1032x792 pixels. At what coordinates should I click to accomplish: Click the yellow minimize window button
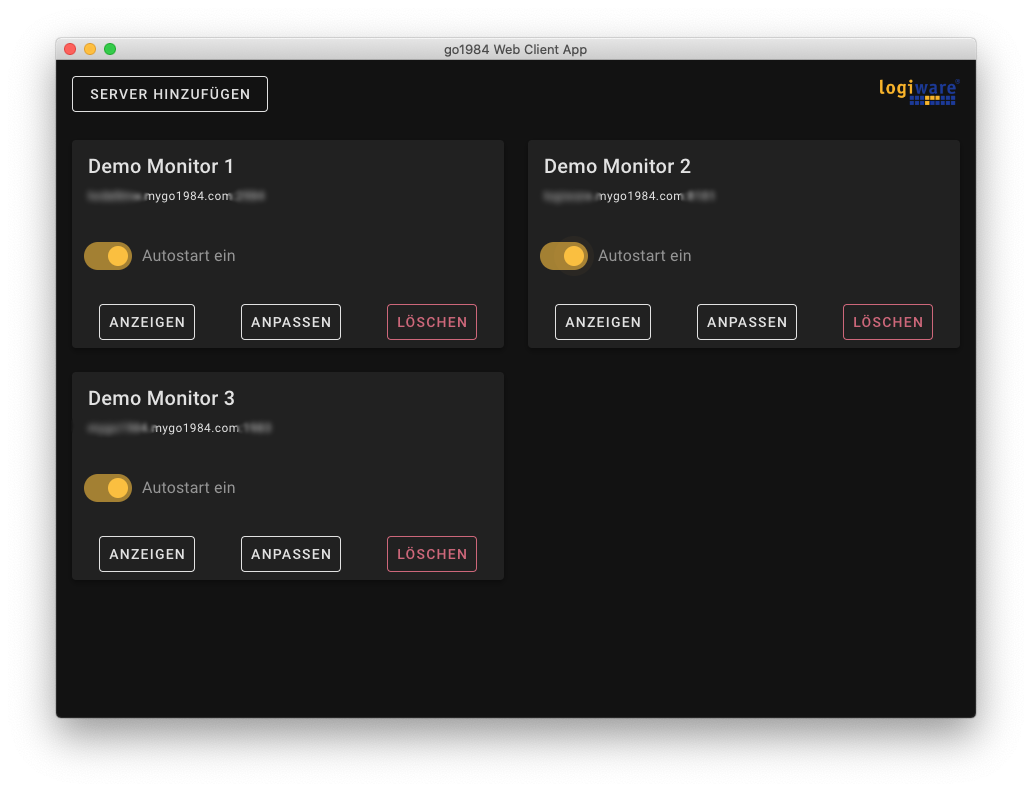[x=90, y=49]
